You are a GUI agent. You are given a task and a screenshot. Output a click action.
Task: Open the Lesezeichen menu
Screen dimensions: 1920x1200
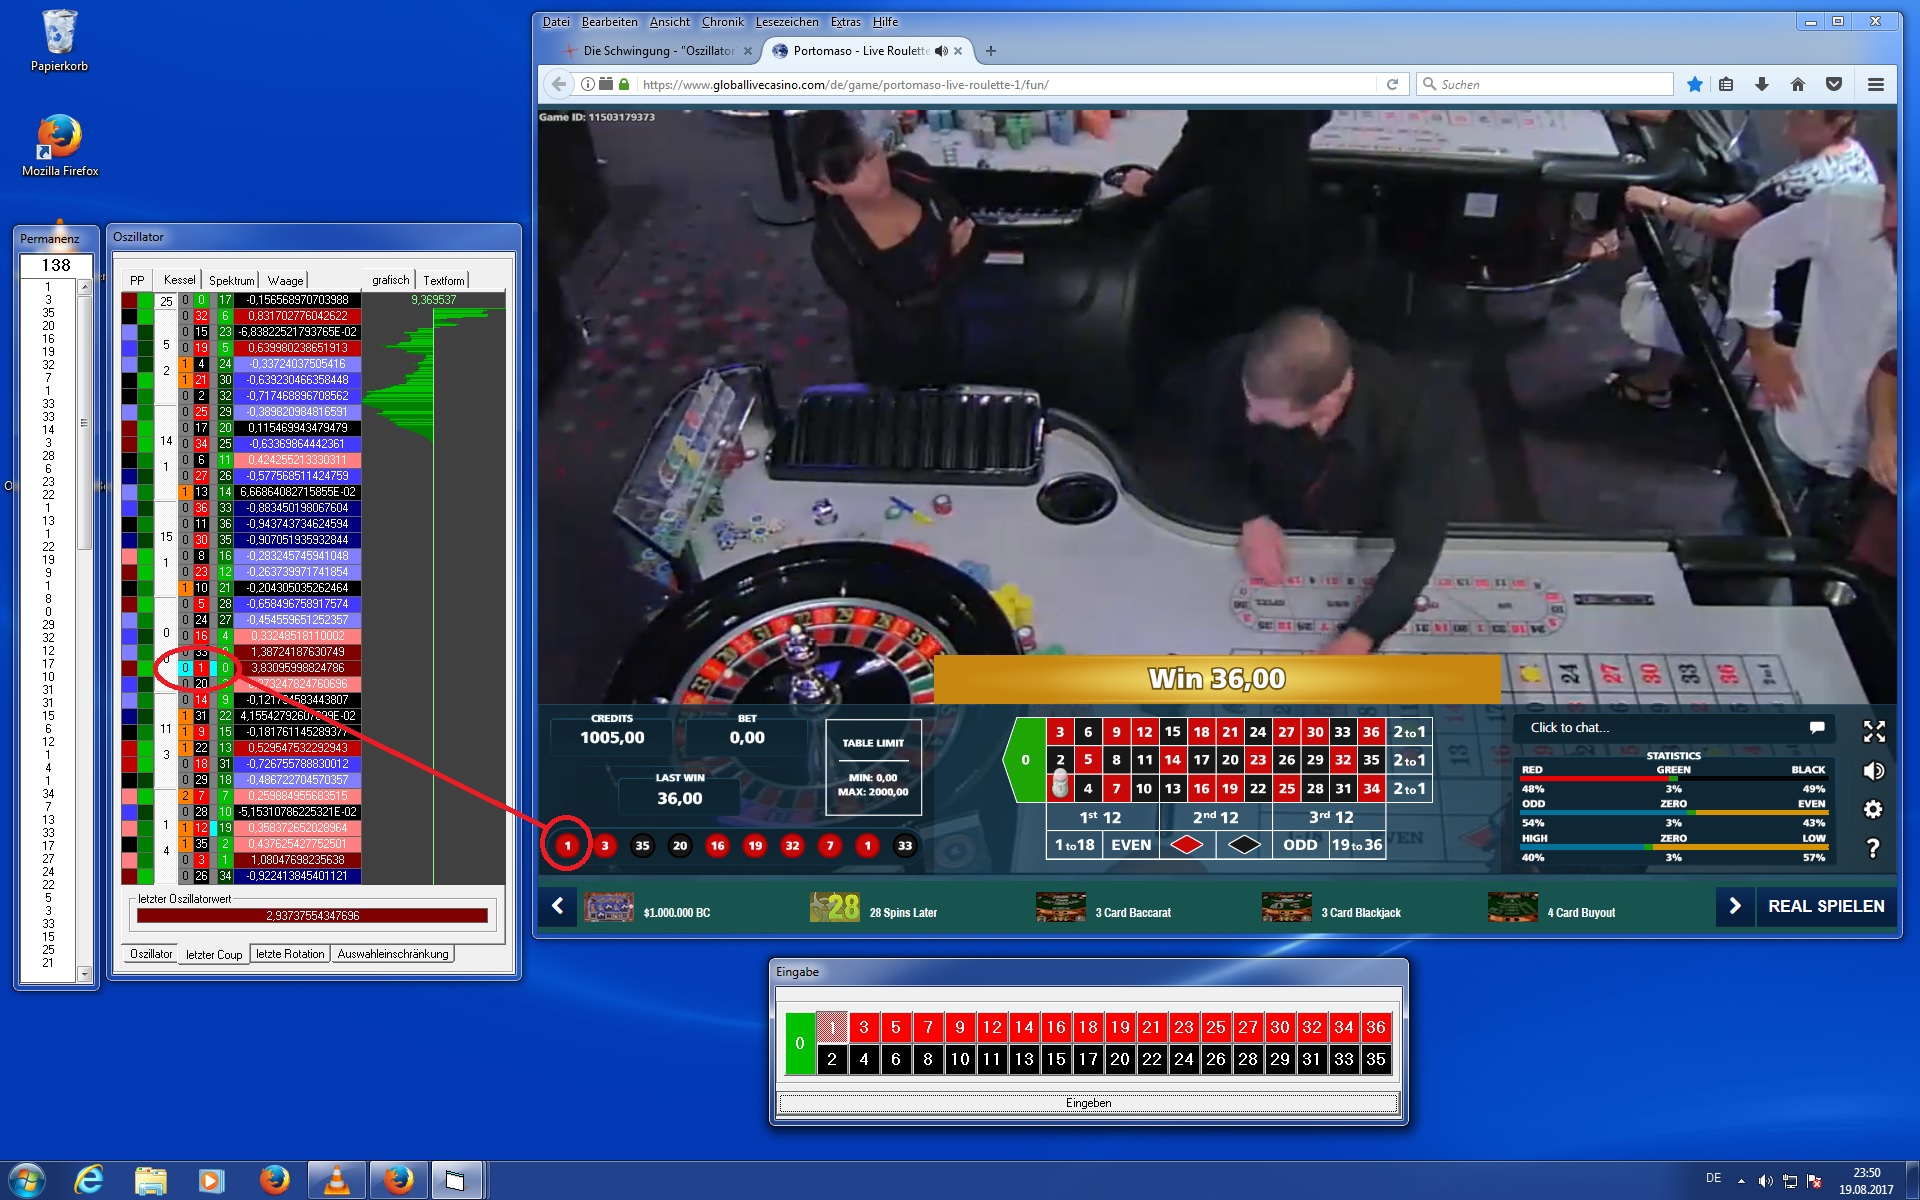tap(787, 22)
